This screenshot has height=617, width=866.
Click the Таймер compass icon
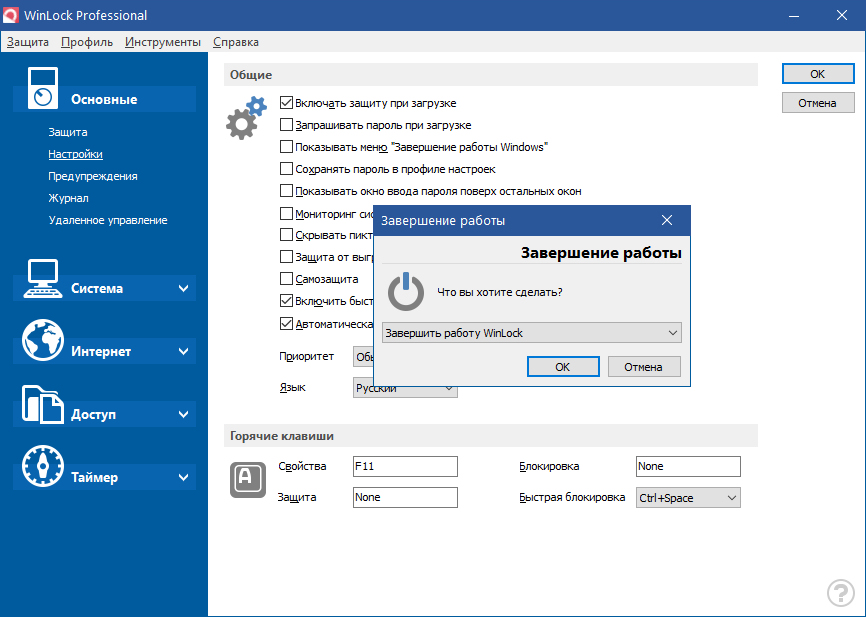pyautogui.click(x=42, y=467)
